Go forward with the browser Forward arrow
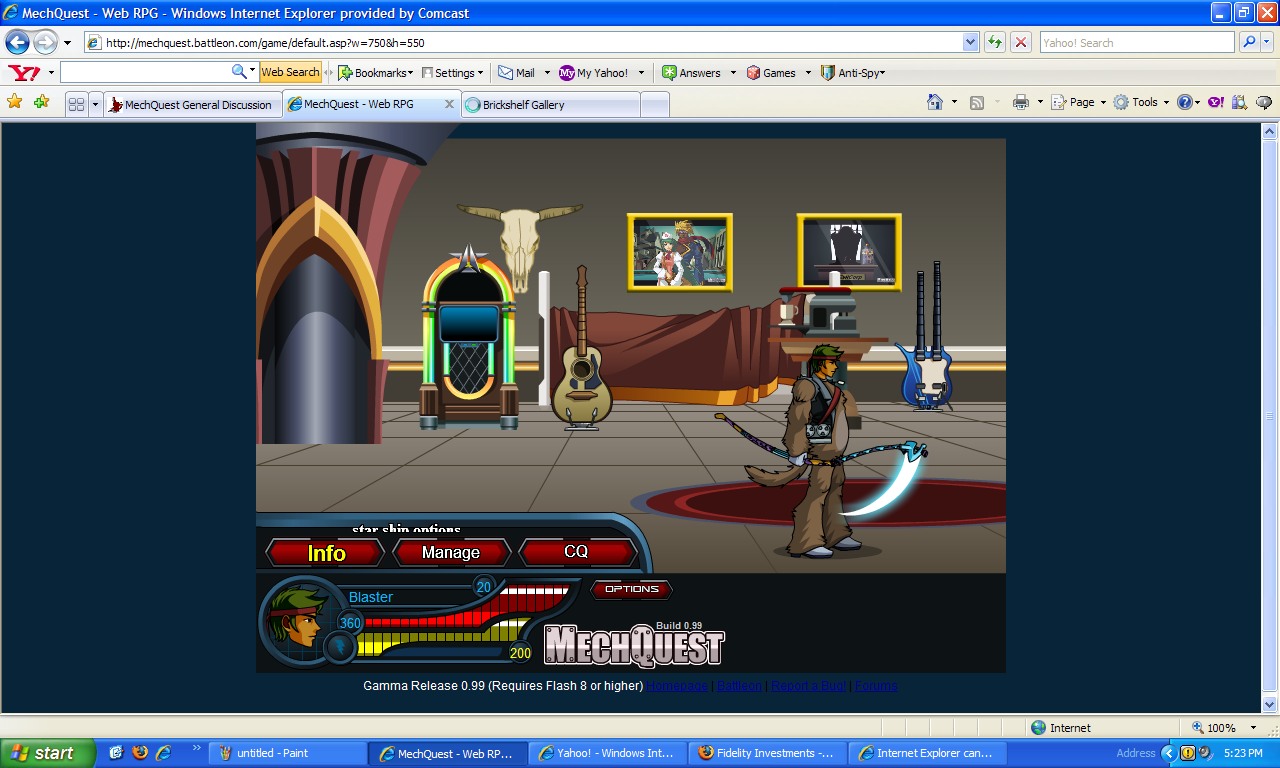1280x768 pixels. click(x=45, y=42)
